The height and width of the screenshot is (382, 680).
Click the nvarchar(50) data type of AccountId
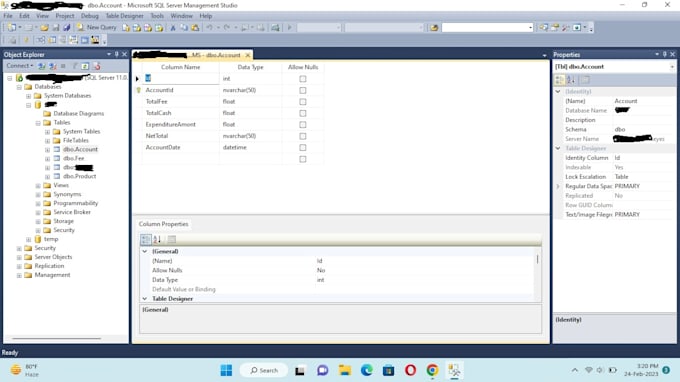pos(239,90)
